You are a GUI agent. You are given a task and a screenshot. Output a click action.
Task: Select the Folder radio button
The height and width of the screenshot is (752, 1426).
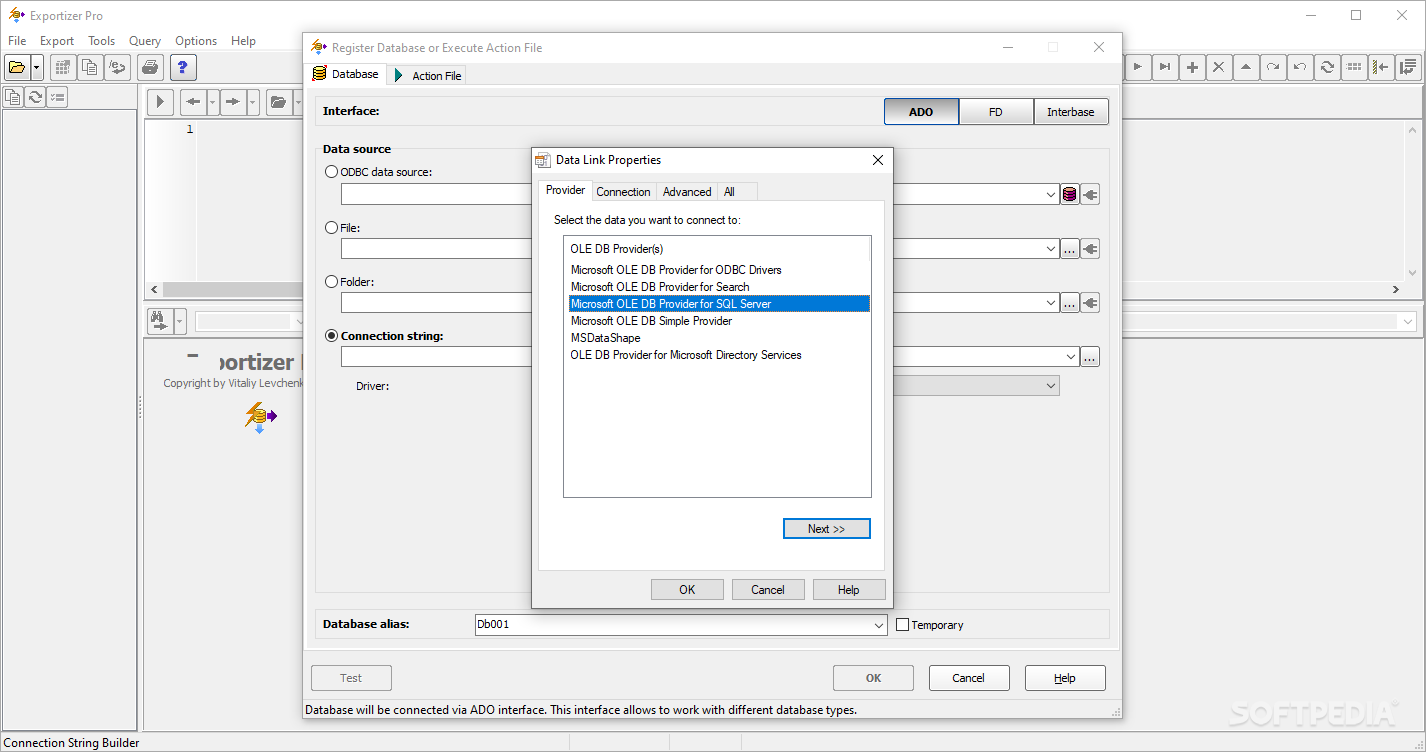[x=332, y=282]
